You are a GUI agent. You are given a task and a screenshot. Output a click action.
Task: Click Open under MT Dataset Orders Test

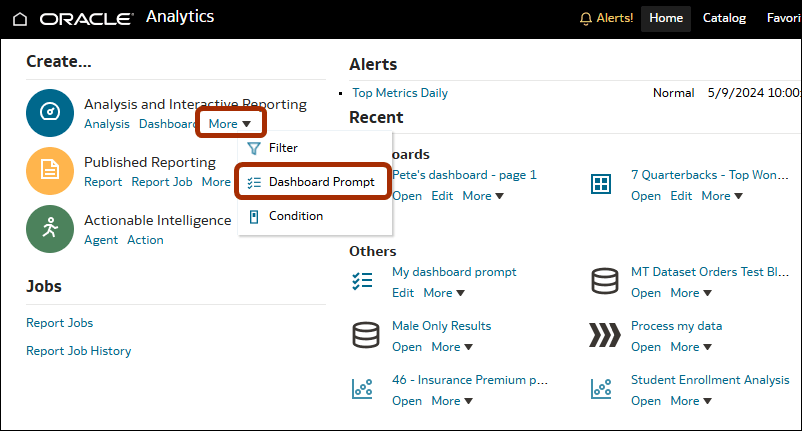(646, 293)
